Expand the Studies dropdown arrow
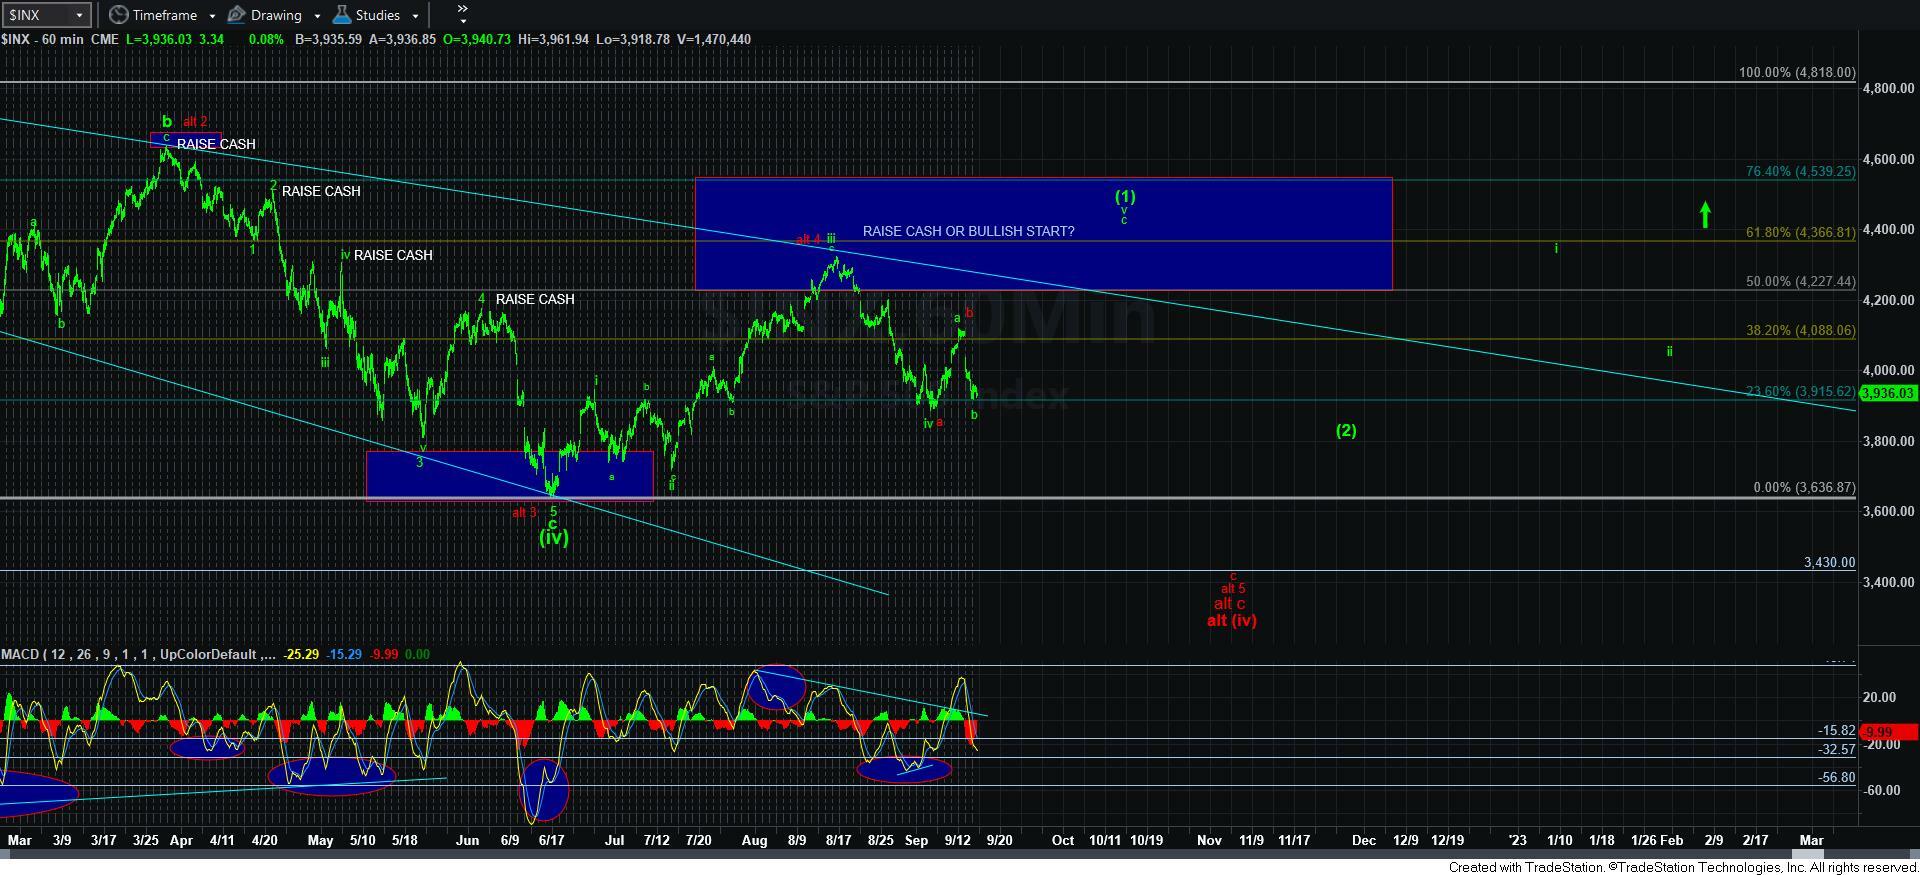 pyautogui.click(x=415, y=16)
